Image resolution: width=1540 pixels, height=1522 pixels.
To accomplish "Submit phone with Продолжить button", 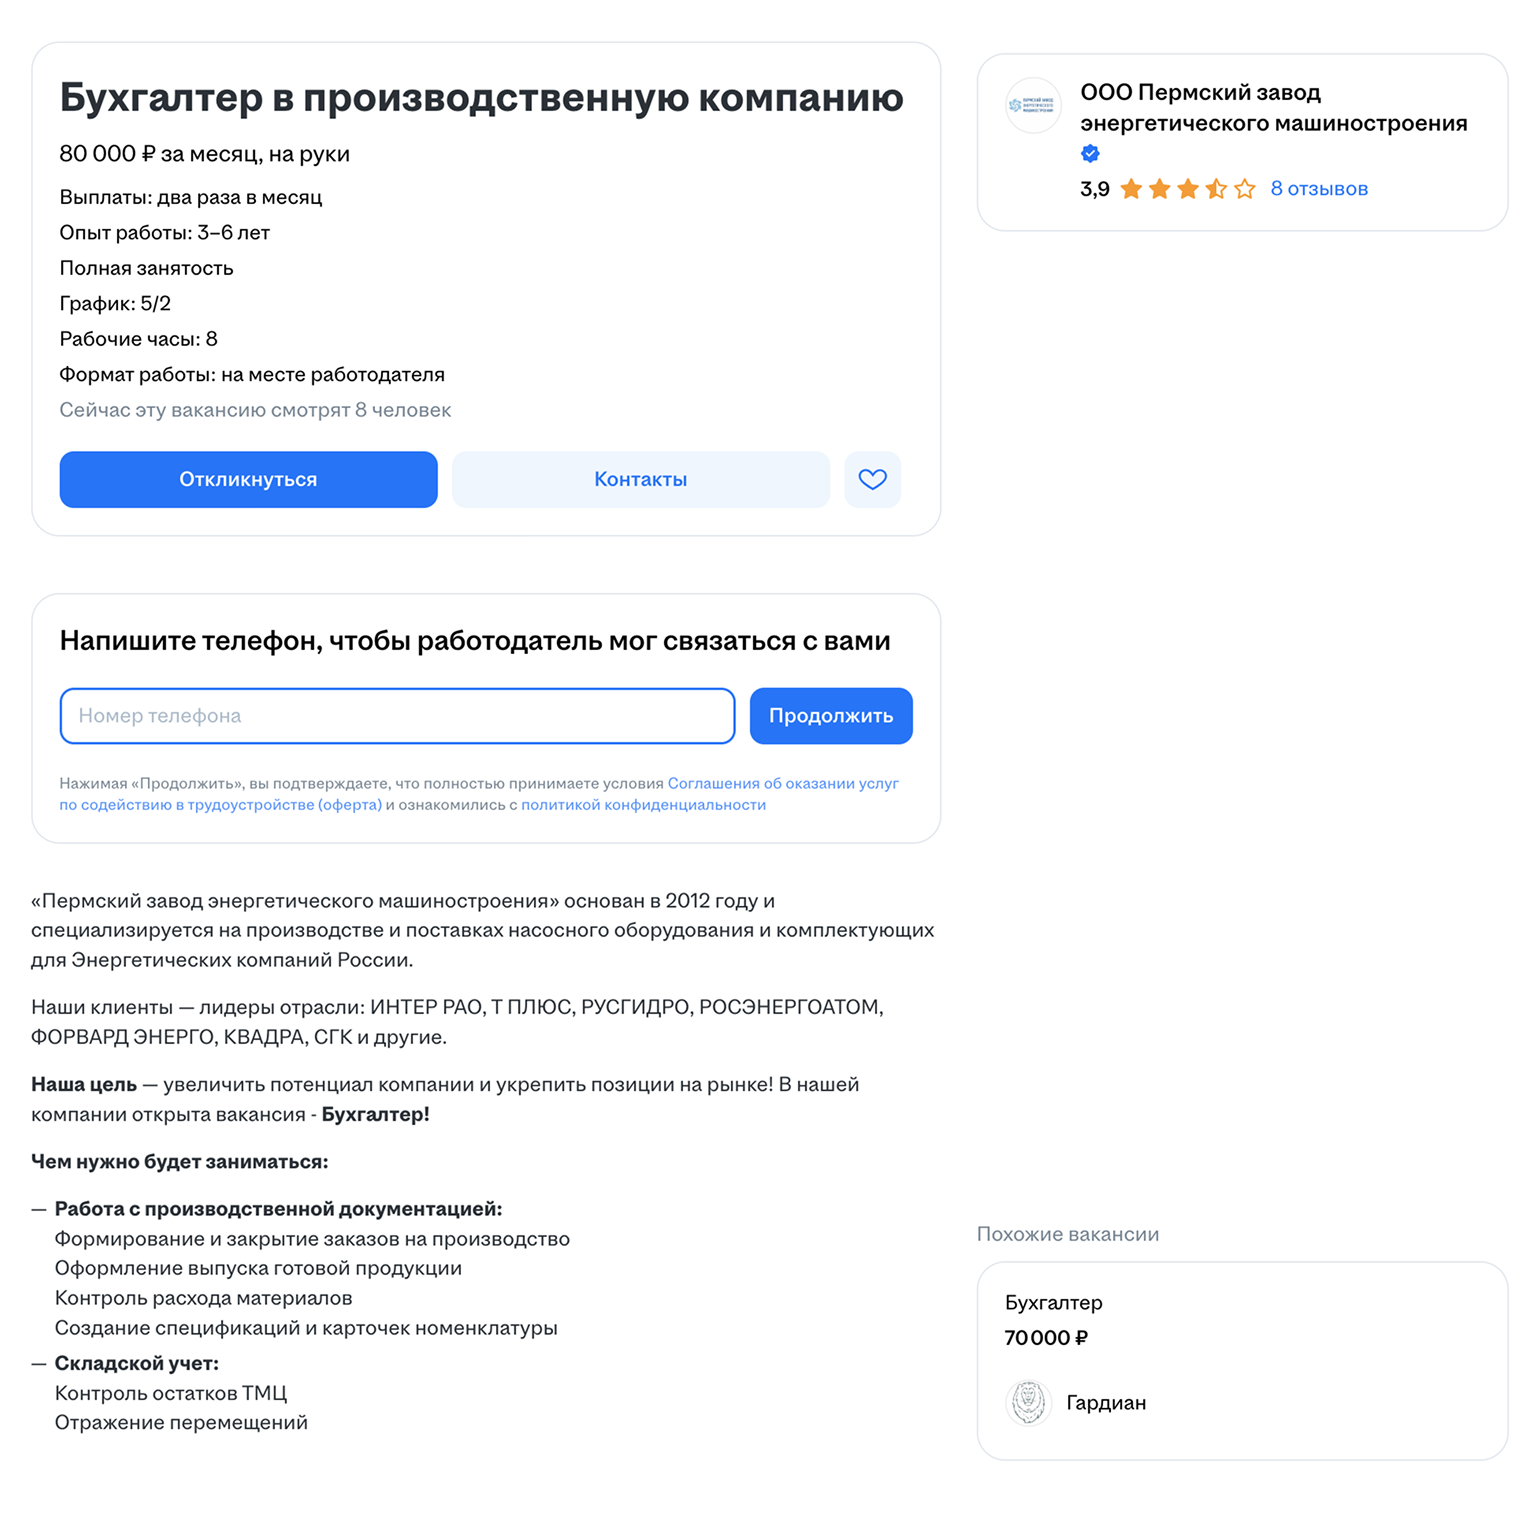I will pyautogui.click(x=830, y=715).
